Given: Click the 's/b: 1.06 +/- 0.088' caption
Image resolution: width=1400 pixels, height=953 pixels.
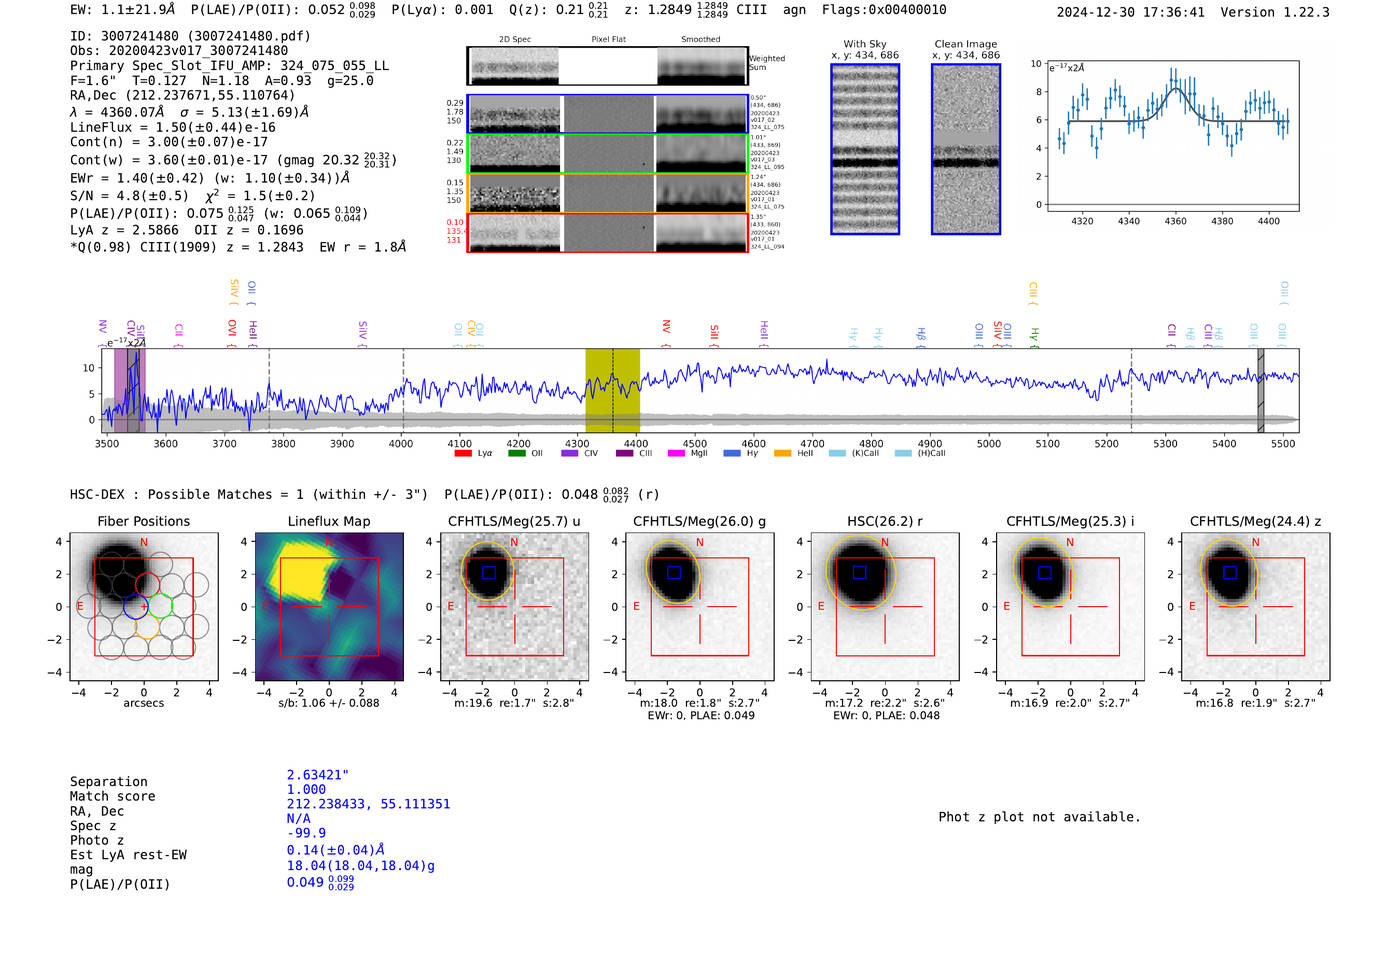Looking at the screenshot, I should (329, 703).
